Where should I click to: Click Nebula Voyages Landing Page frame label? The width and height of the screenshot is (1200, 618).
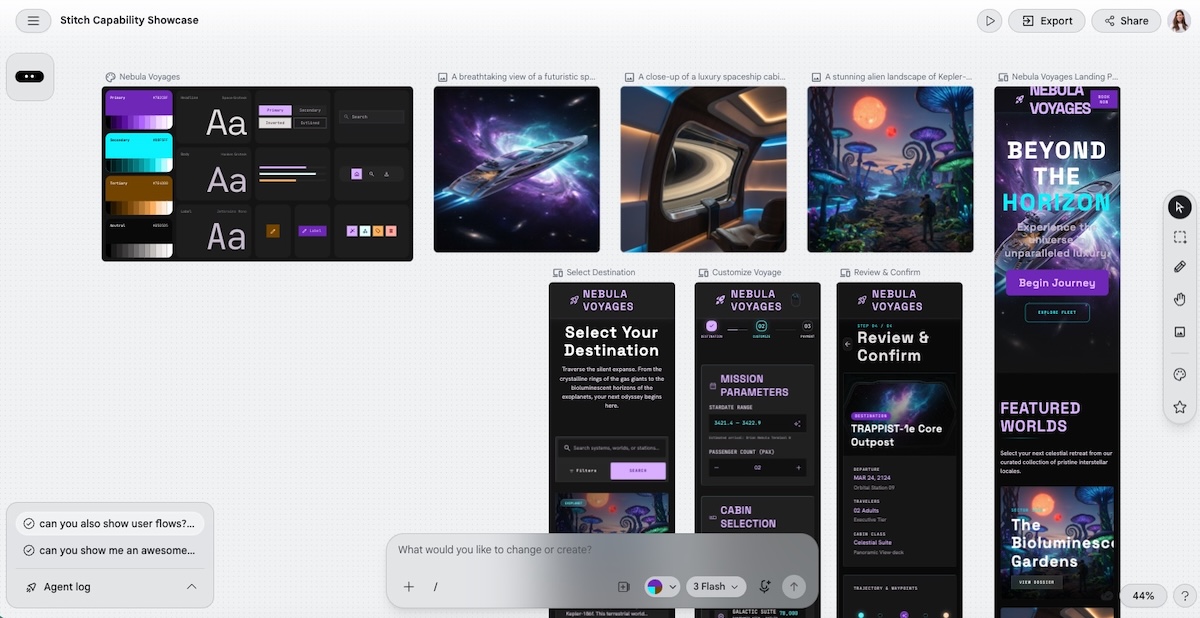pyautogui.click(x=1064, y=77)
